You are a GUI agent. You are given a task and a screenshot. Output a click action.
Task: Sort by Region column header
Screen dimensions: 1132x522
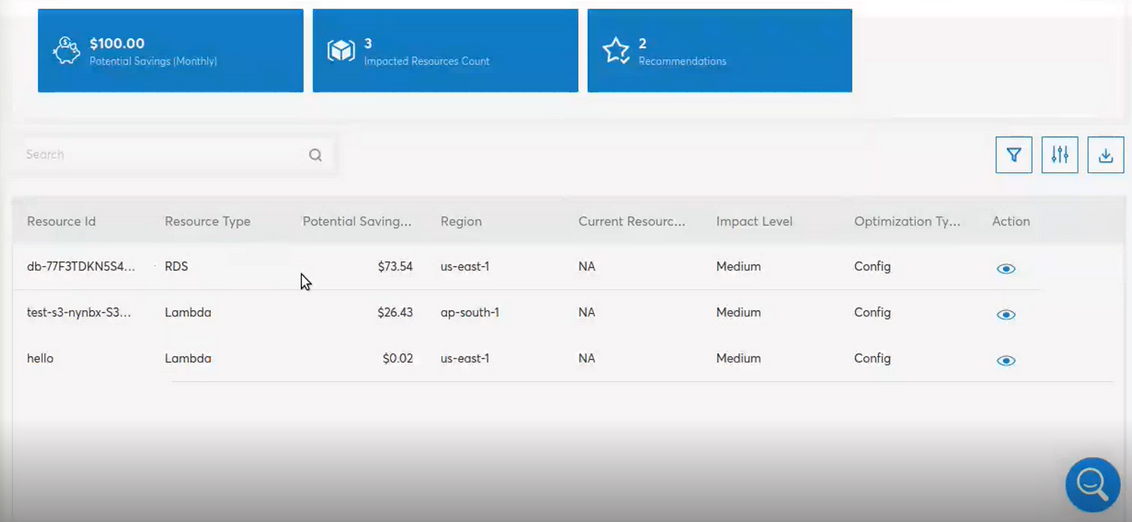click(461, 222)
